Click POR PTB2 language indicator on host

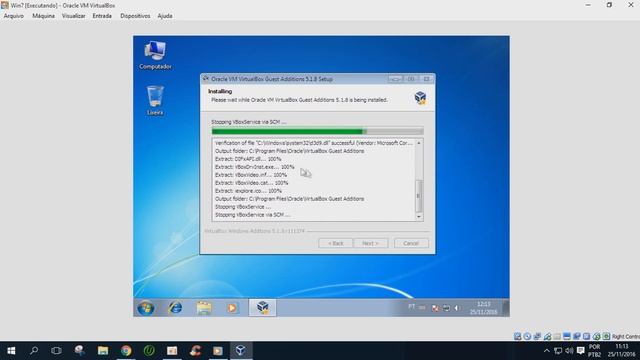coord(594,351)
